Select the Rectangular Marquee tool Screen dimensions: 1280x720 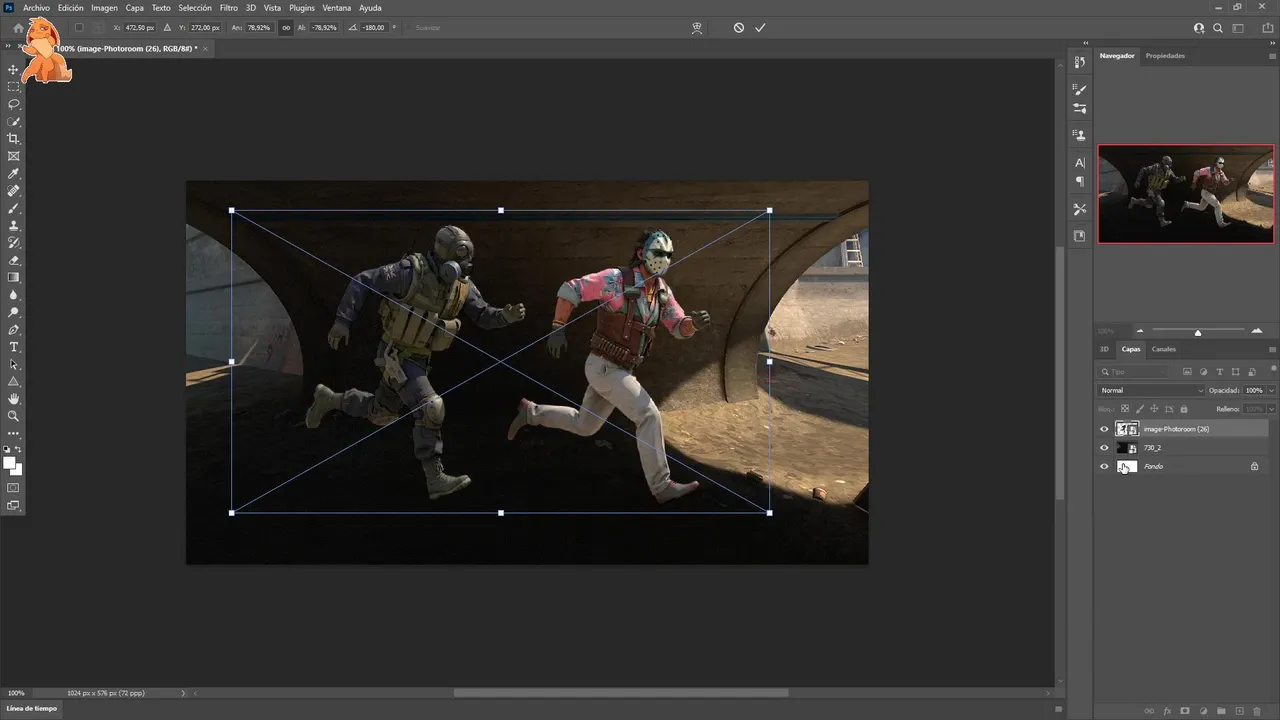coord(14,87)
